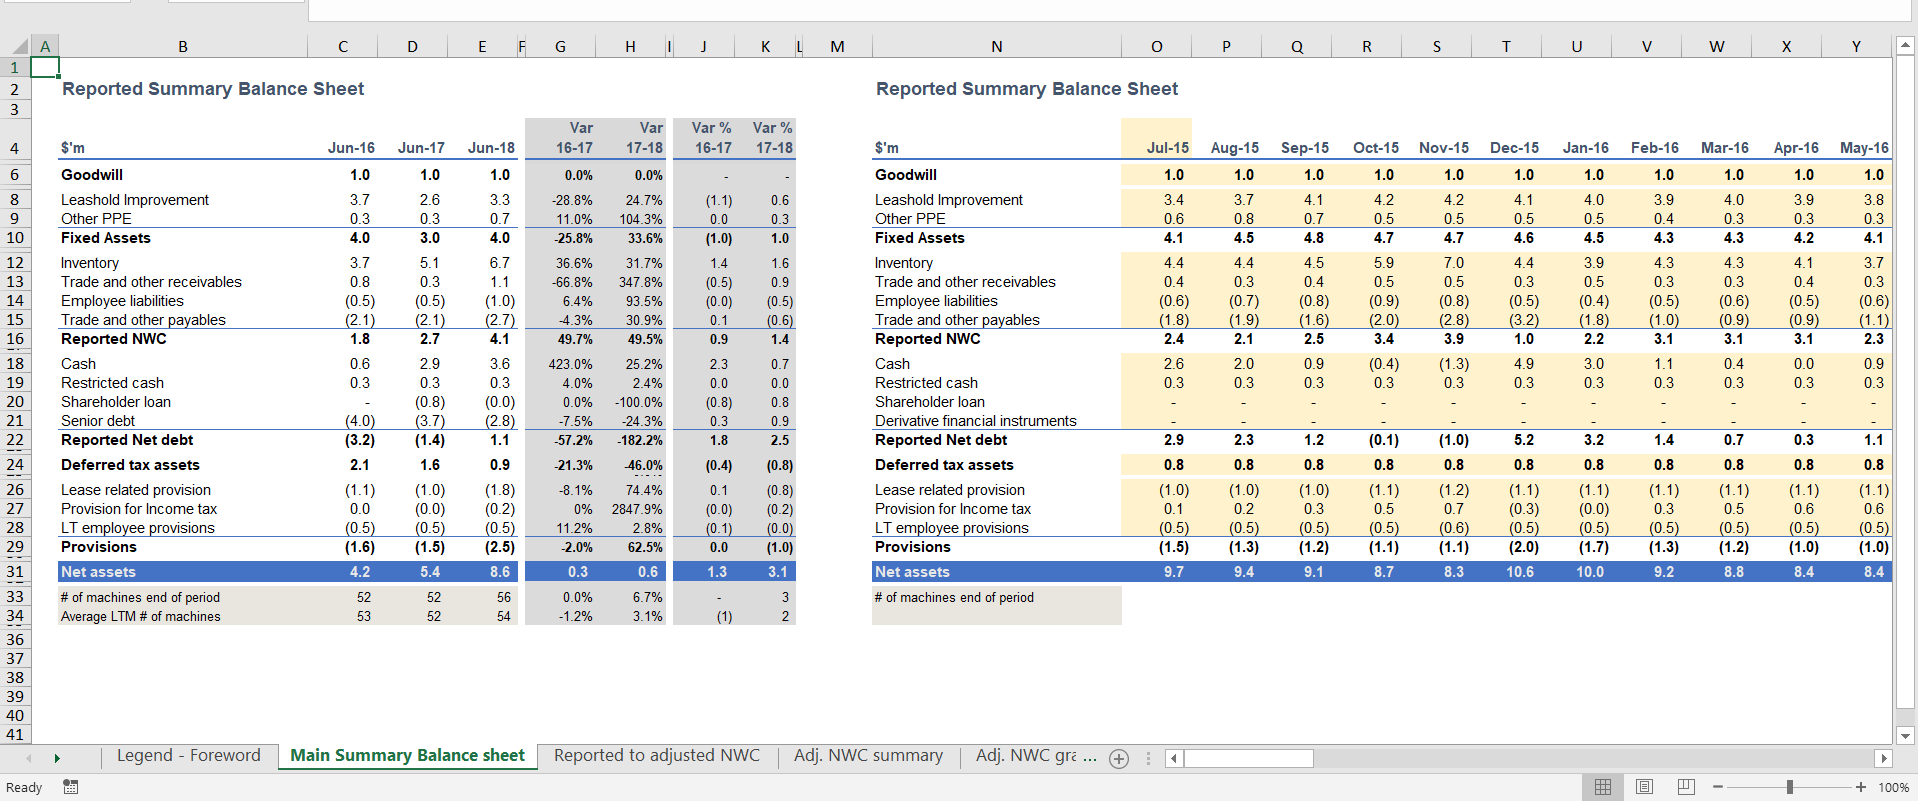Click 'Shareholder loan' label in right table
The image size is (1918, 801).
pyautogui.click(x=930, y=402)
